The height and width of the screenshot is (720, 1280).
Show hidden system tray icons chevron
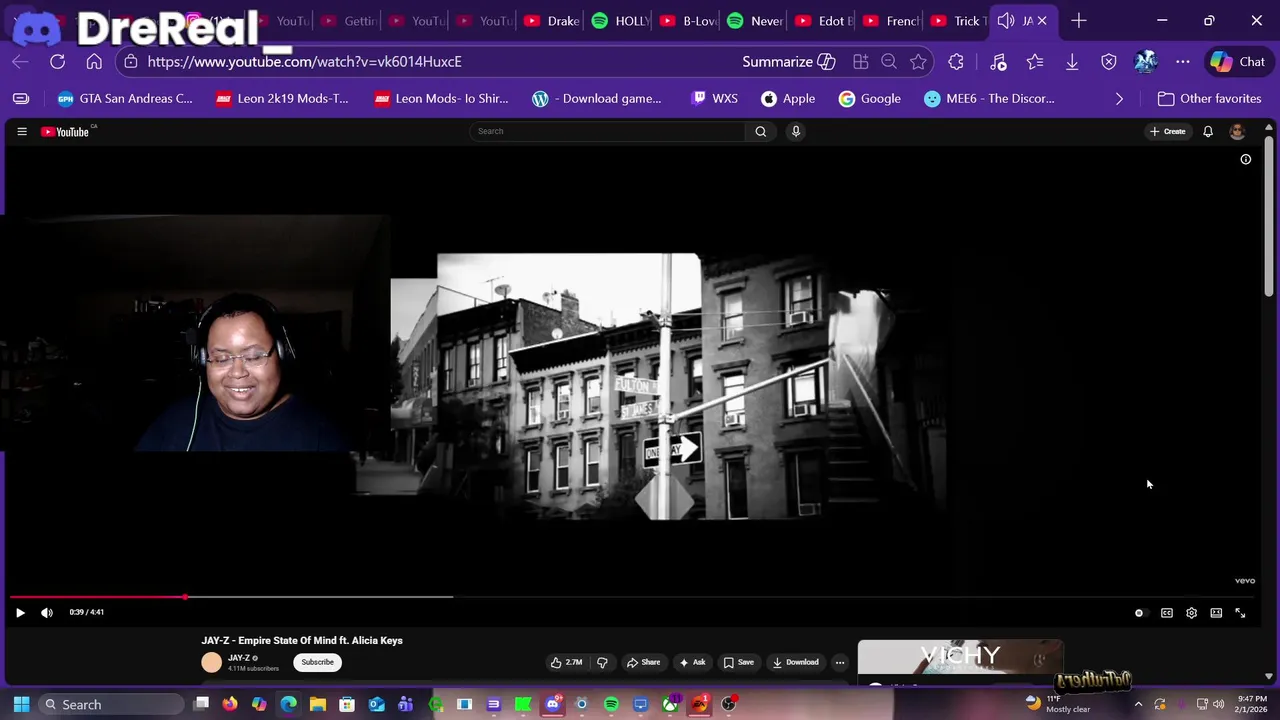click(x=1138, y=705)
